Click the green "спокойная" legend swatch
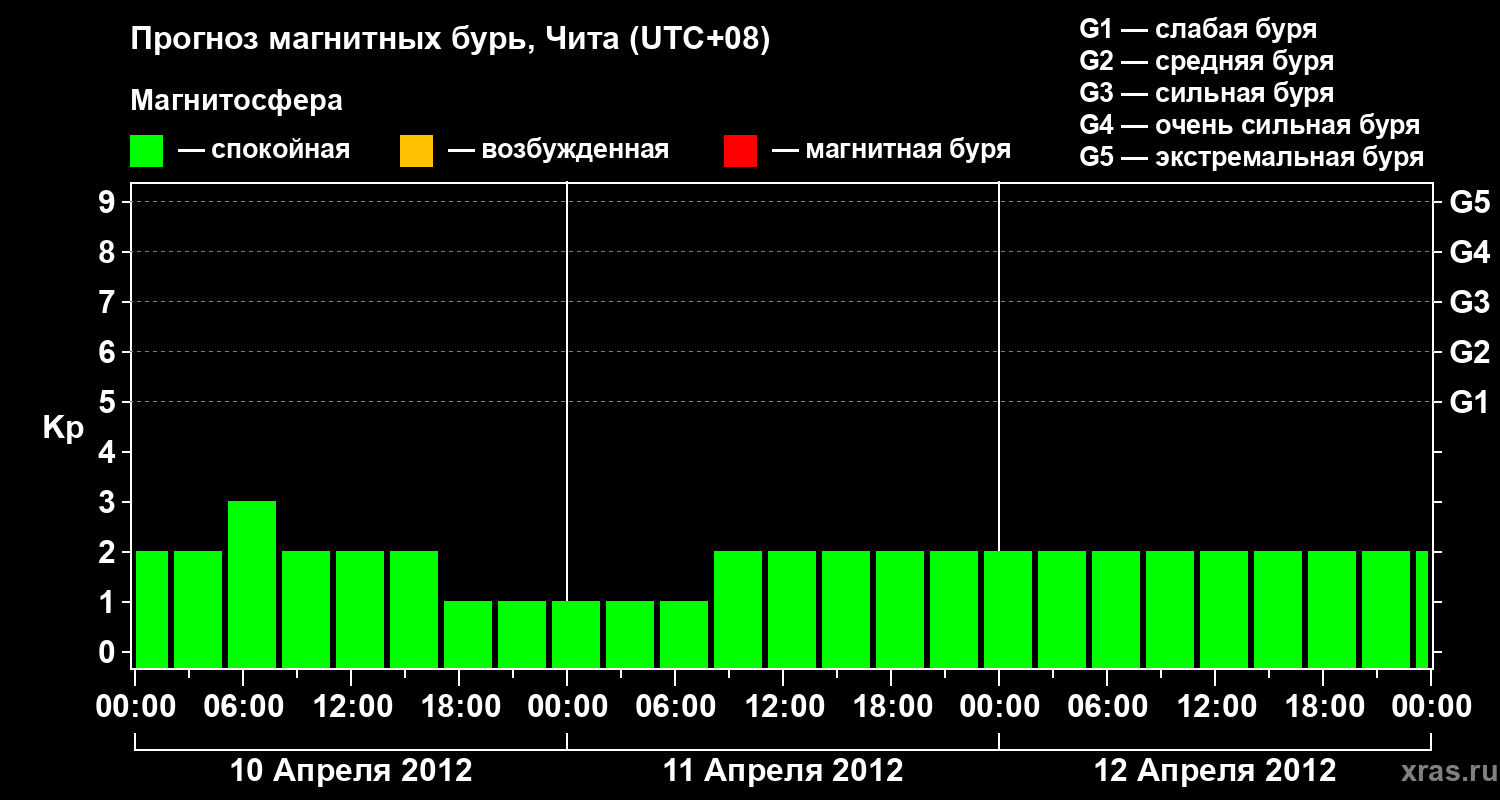Viewport: 1500px width, 800px height. pyautogui.click(x=147, y=151)
